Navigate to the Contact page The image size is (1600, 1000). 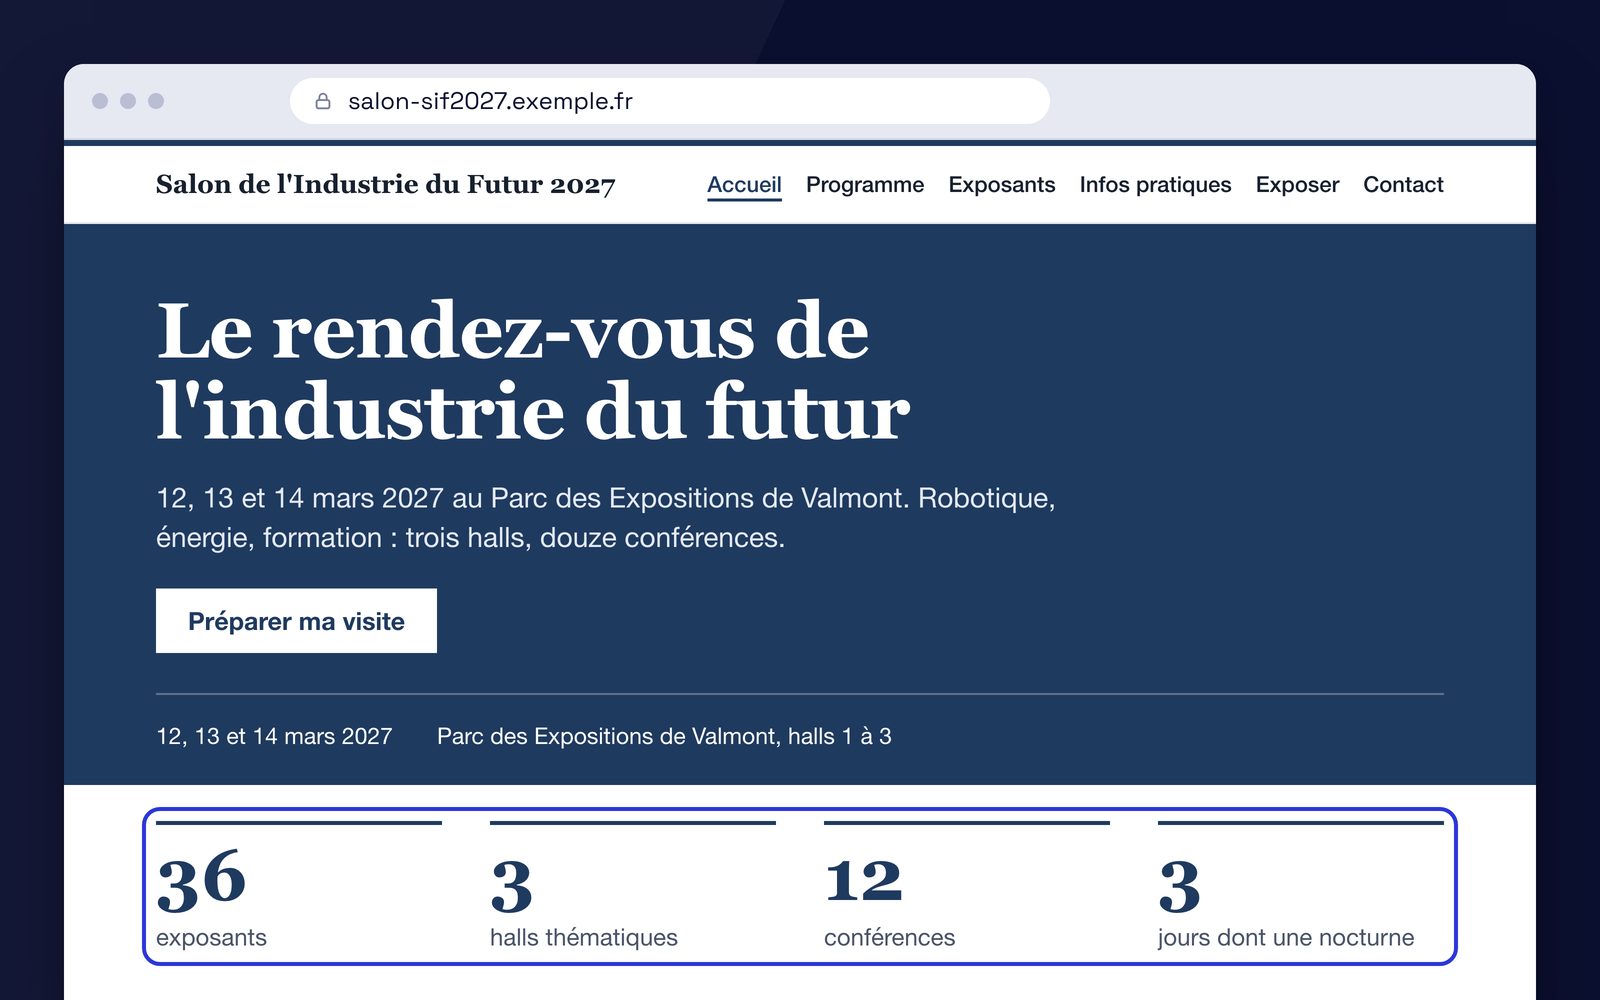1403,185
